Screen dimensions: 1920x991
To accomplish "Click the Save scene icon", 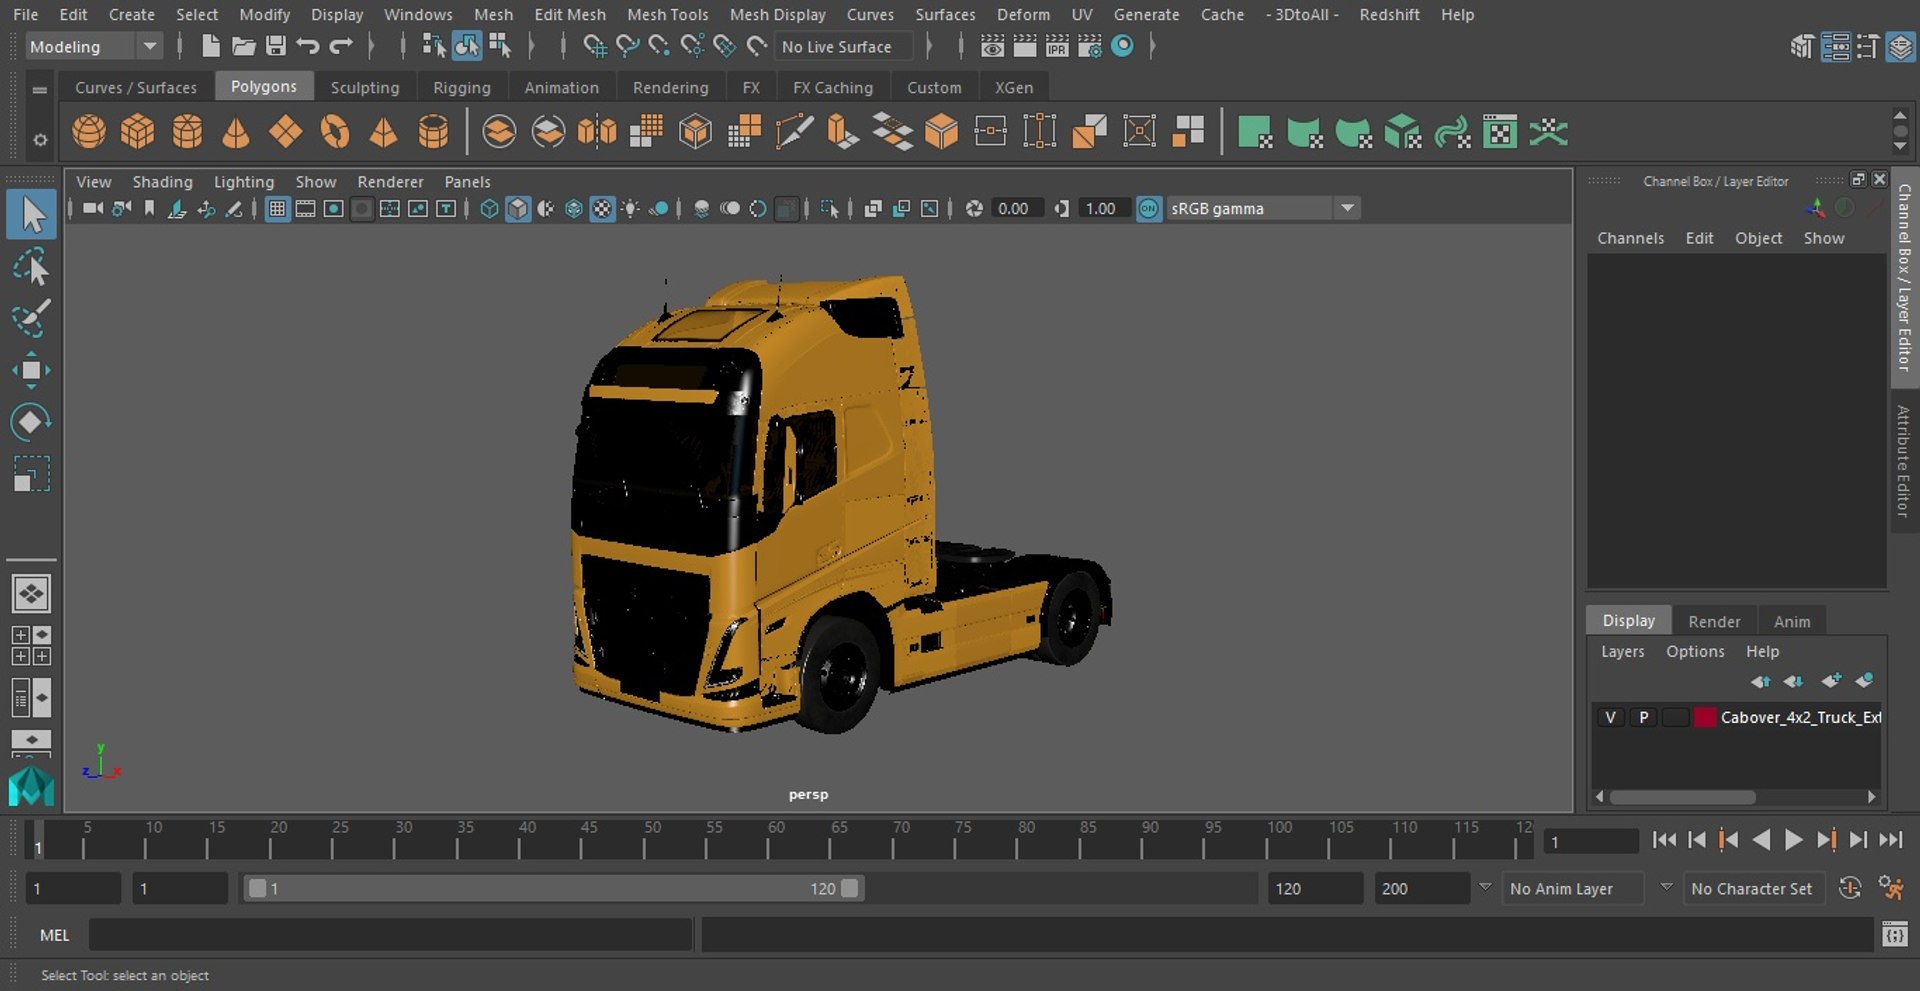I will (x=275, y=46).
